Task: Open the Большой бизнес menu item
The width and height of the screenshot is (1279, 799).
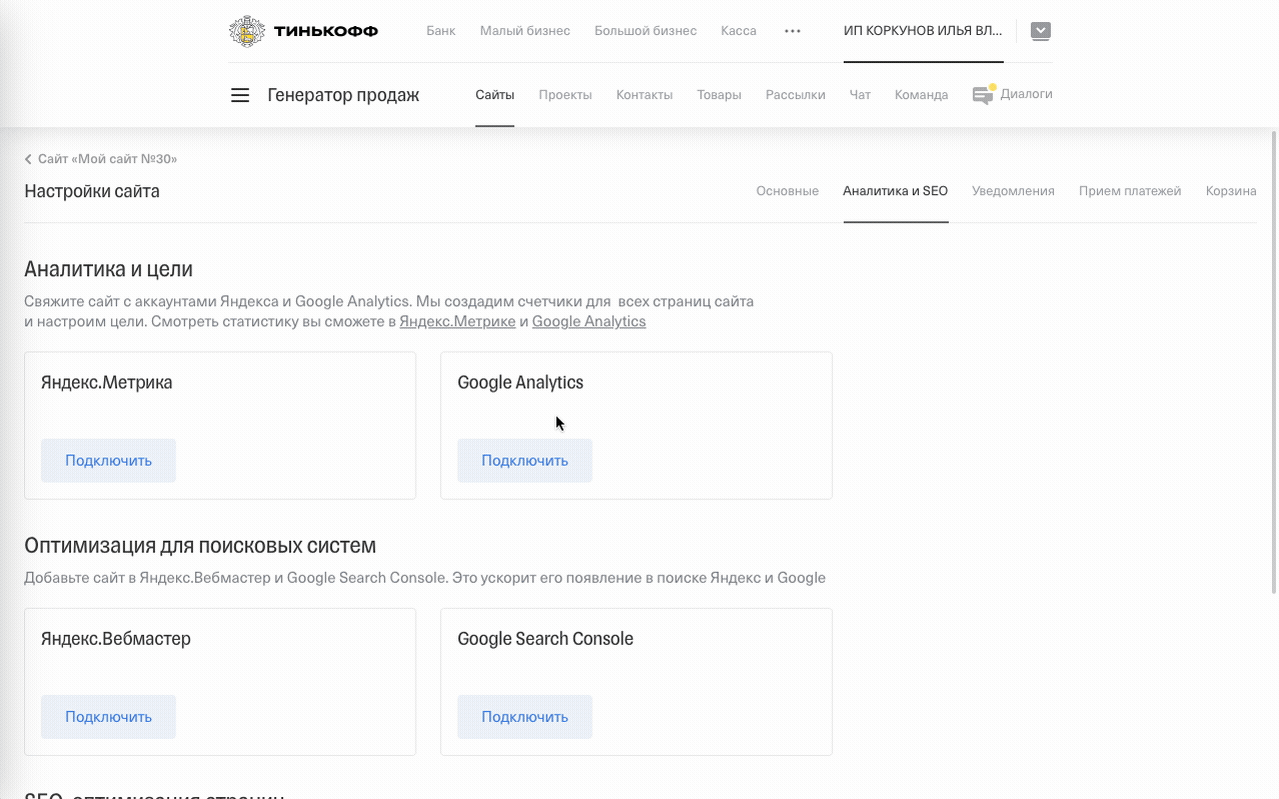Action: [646, 31]
